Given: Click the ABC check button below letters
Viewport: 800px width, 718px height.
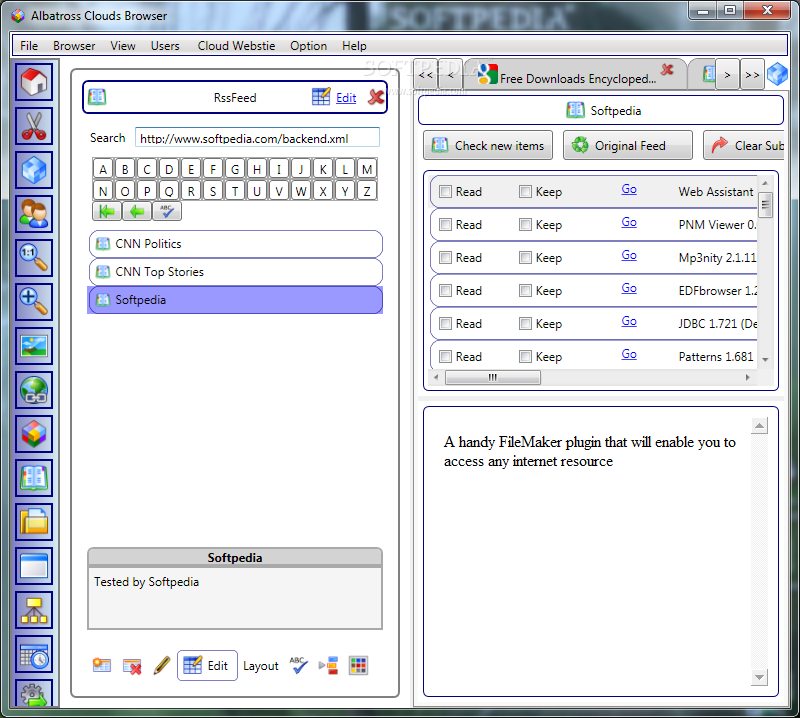Looking at the screenshot, I should point(167,211).
